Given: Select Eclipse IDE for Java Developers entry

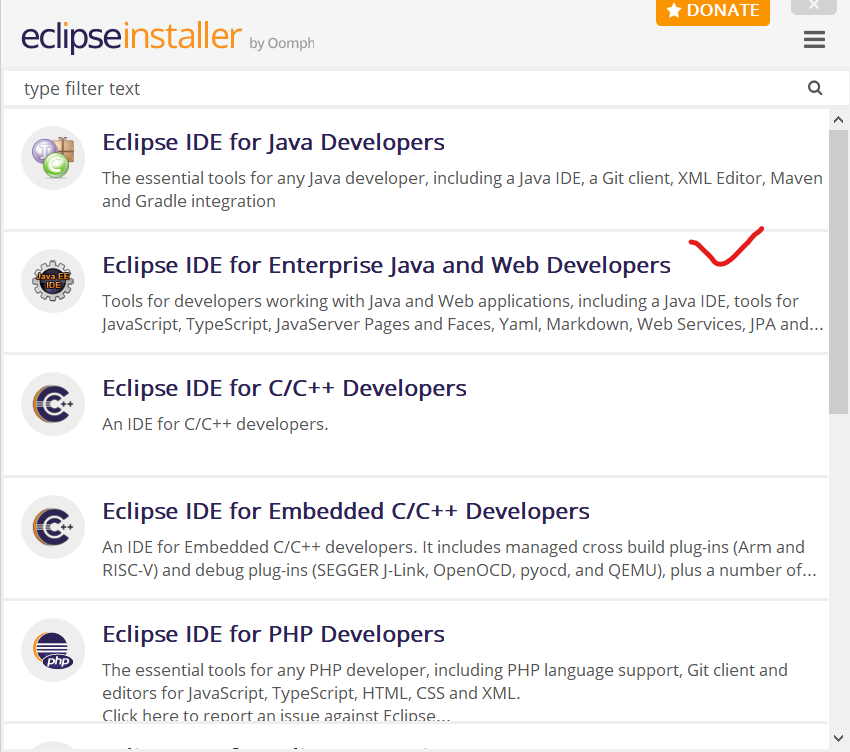Looking at the screenshot, I should 273,142.
